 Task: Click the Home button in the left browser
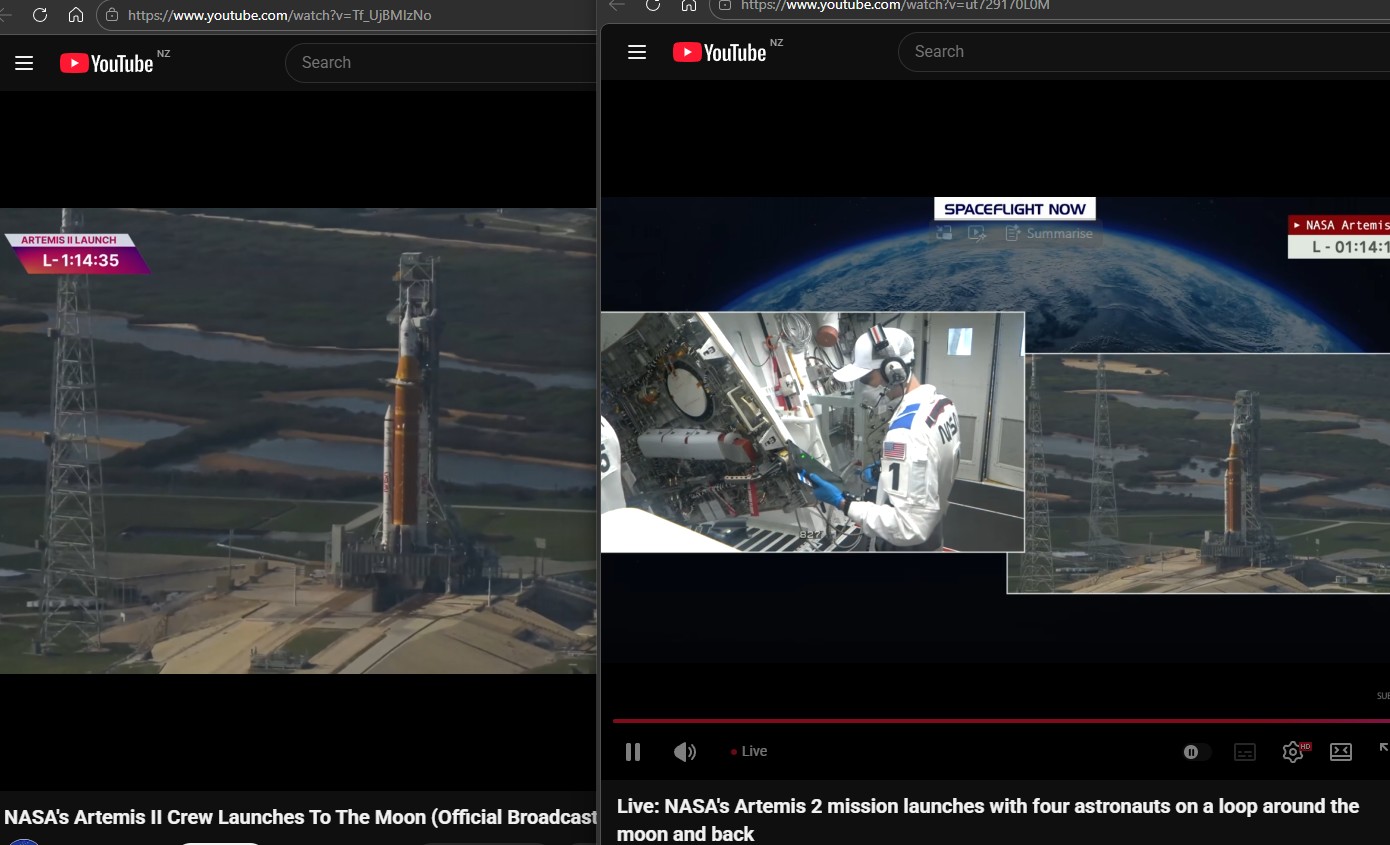click(x=76, y=15)
